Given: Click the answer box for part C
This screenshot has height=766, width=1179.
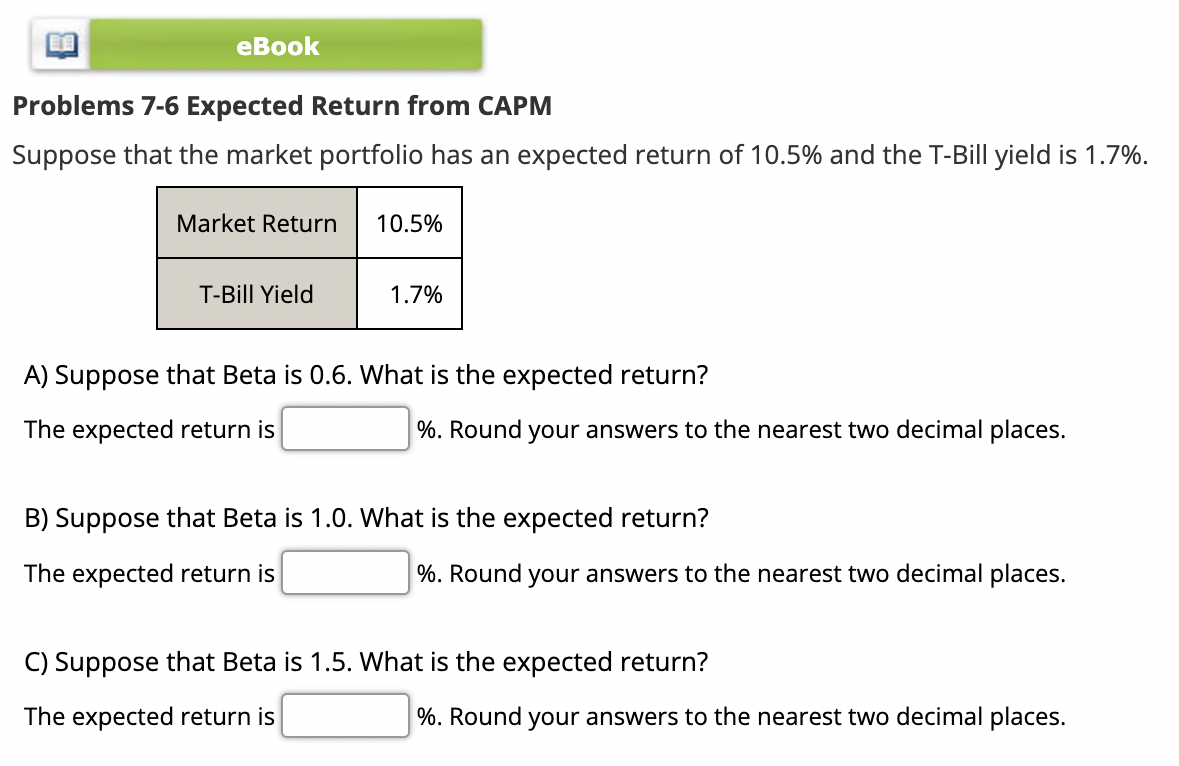Looking at the screenshot, I should pyautogui.click(x=345, y=715).
